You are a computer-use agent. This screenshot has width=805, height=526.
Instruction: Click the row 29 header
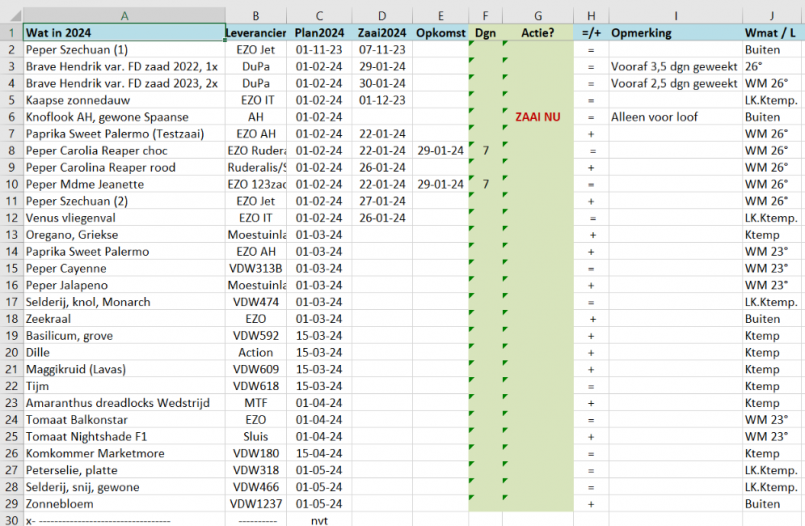(x=11, y=504)
